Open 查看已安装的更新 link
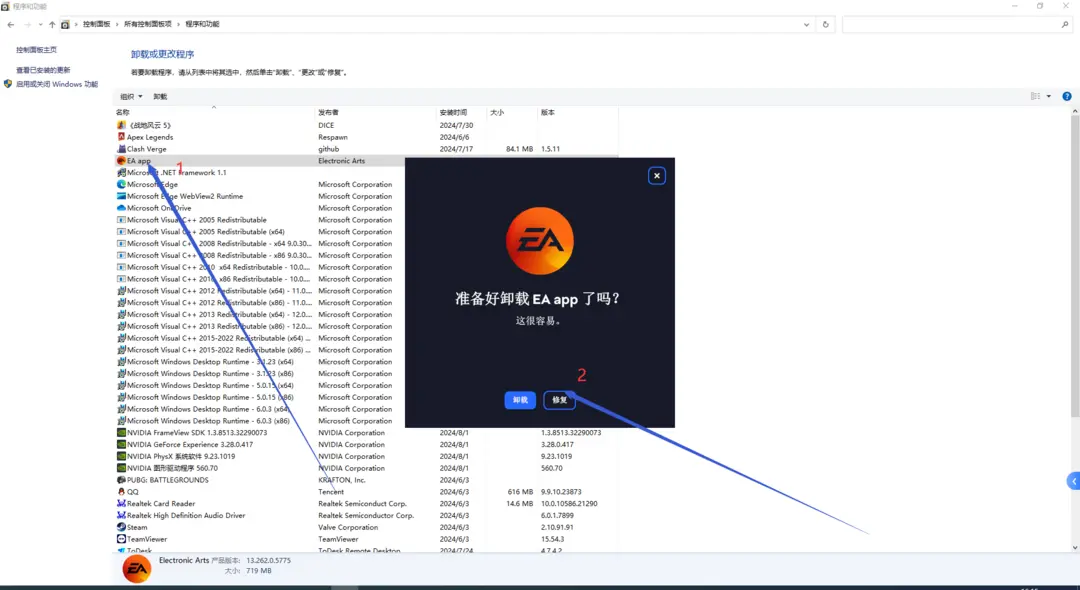Screen dimensions: 1080x590 click(43, 70)
